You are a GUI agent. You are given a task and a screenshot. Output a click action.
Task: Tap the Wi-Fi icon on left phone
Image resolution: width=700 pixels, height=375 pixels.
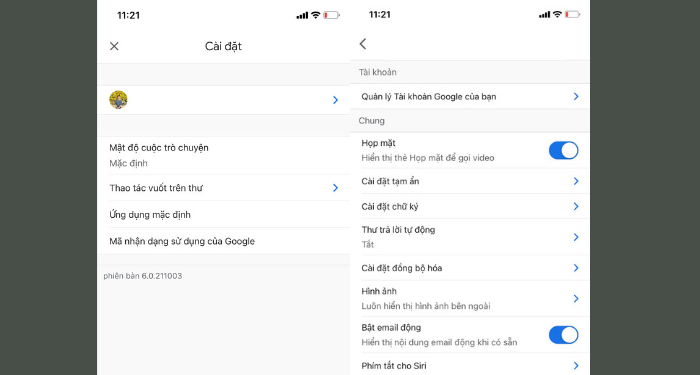(x=316, y=15)
